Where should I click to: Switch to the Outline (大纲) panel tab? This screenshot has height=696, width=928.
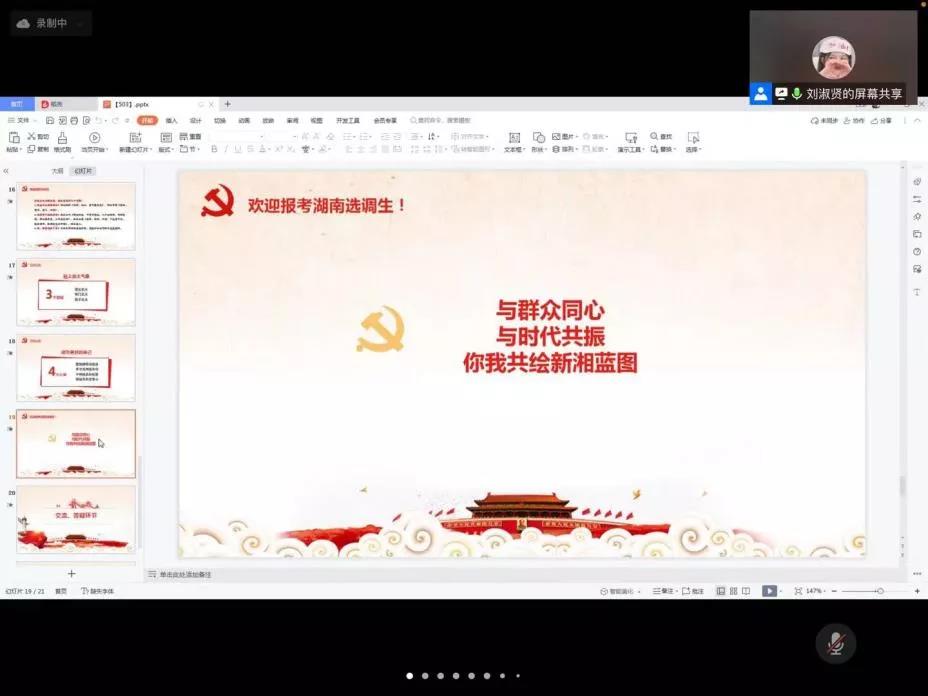click(57, 171)
